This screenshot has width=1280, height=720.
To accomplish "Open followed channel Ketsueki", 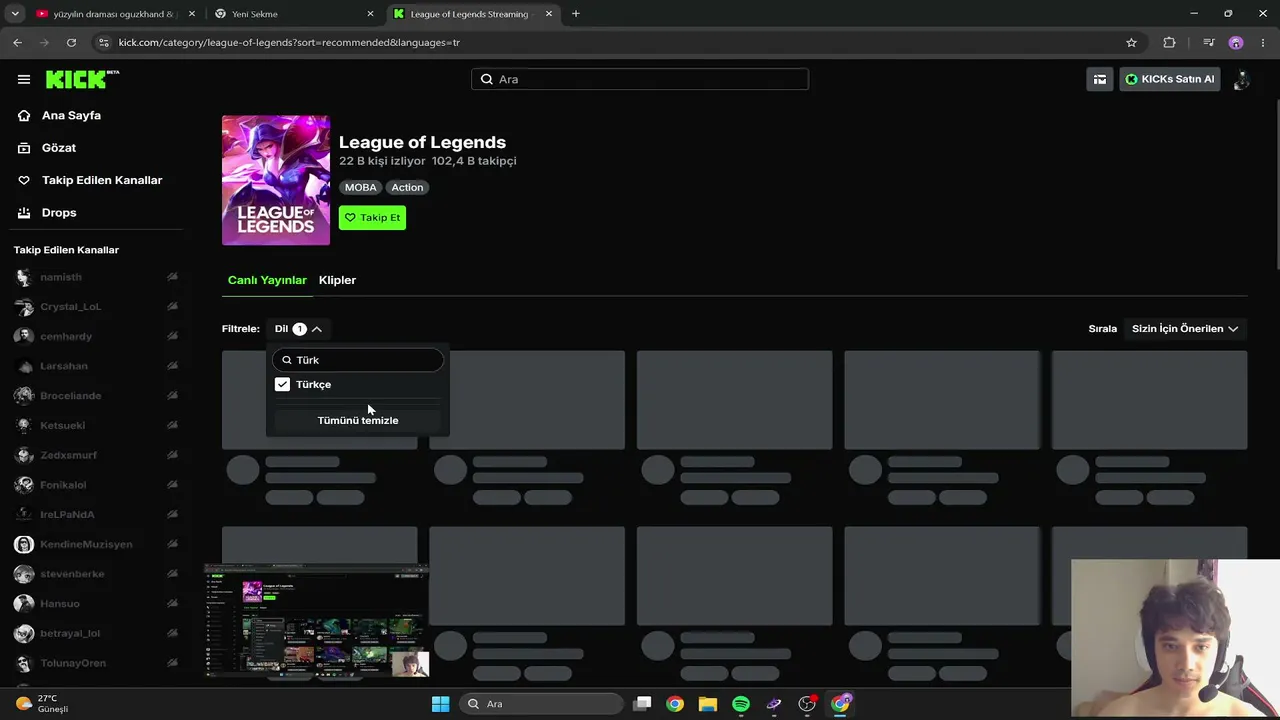I will [x=63, y=426].
